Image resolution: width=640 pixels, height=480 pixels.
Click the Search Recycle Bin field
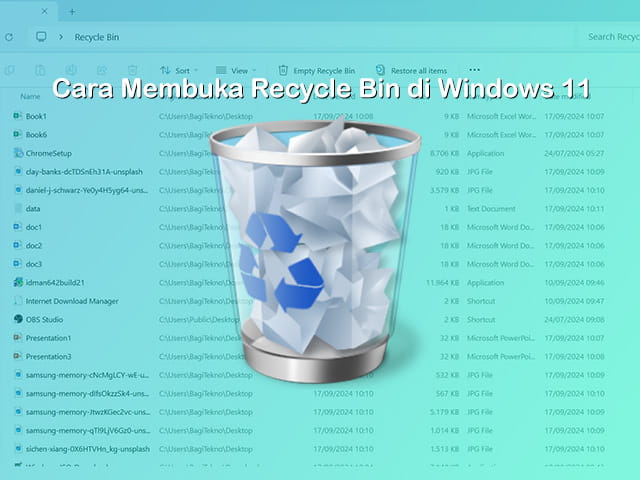click(x=609, y=37)
